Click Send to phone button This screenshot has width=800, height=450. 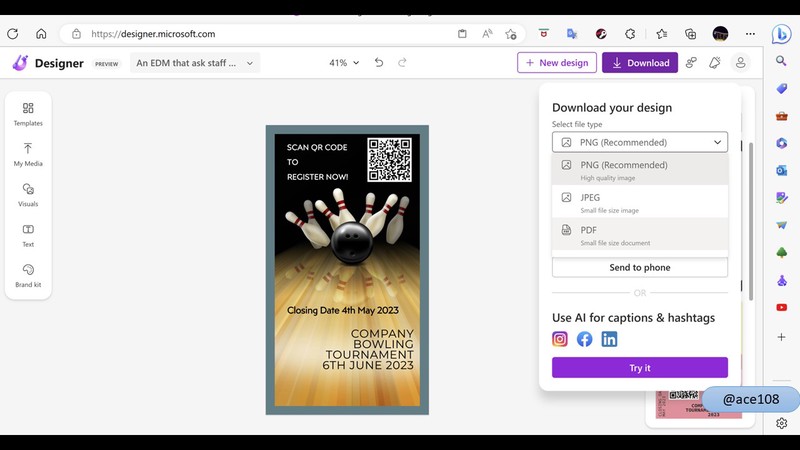tap(640, 267)
